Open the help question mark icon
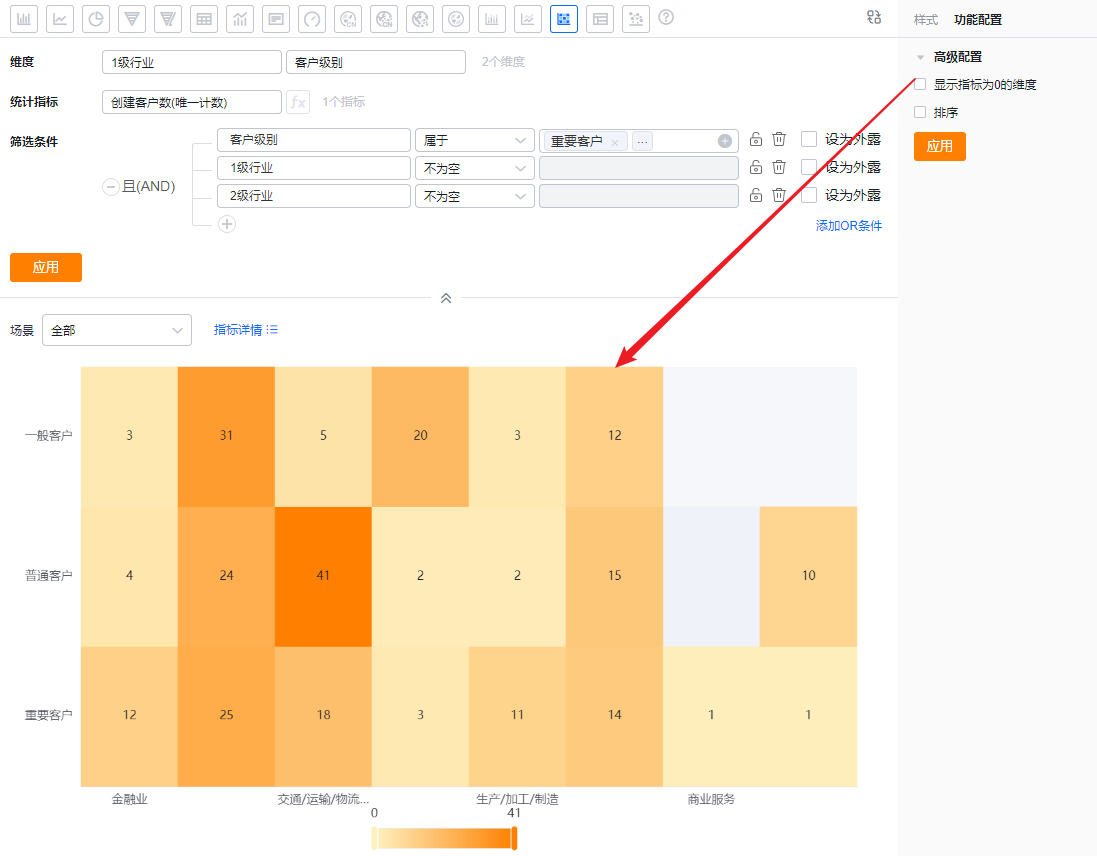 [666, 18]
